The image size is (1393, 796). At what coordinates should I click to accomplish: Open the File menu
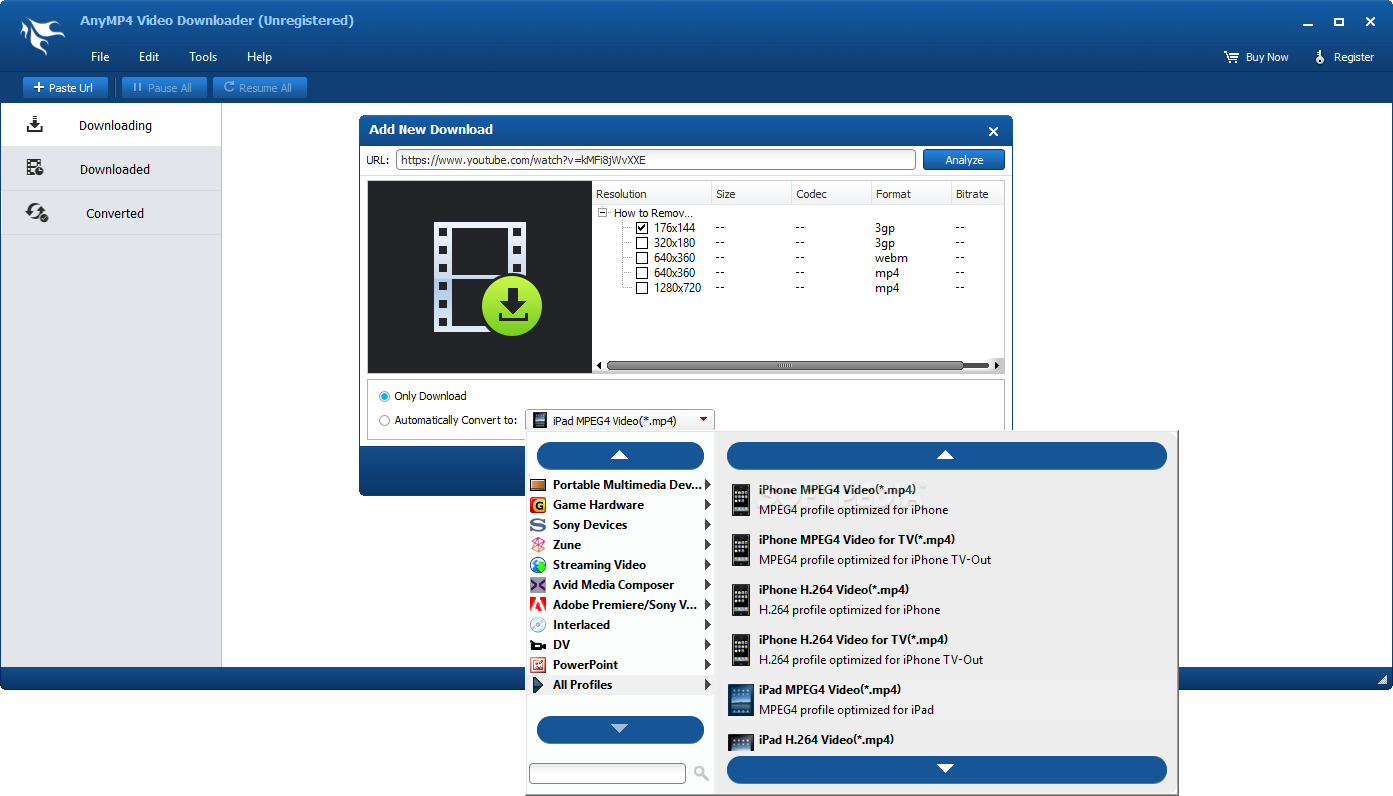click(x=100, y=57)
